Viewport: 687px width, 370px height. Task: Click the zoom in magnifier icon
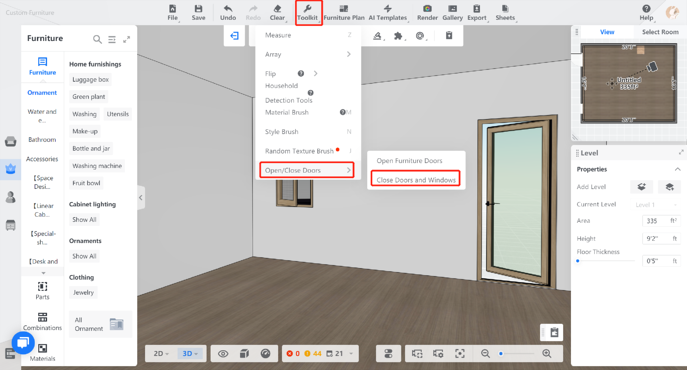coord(547,353)
